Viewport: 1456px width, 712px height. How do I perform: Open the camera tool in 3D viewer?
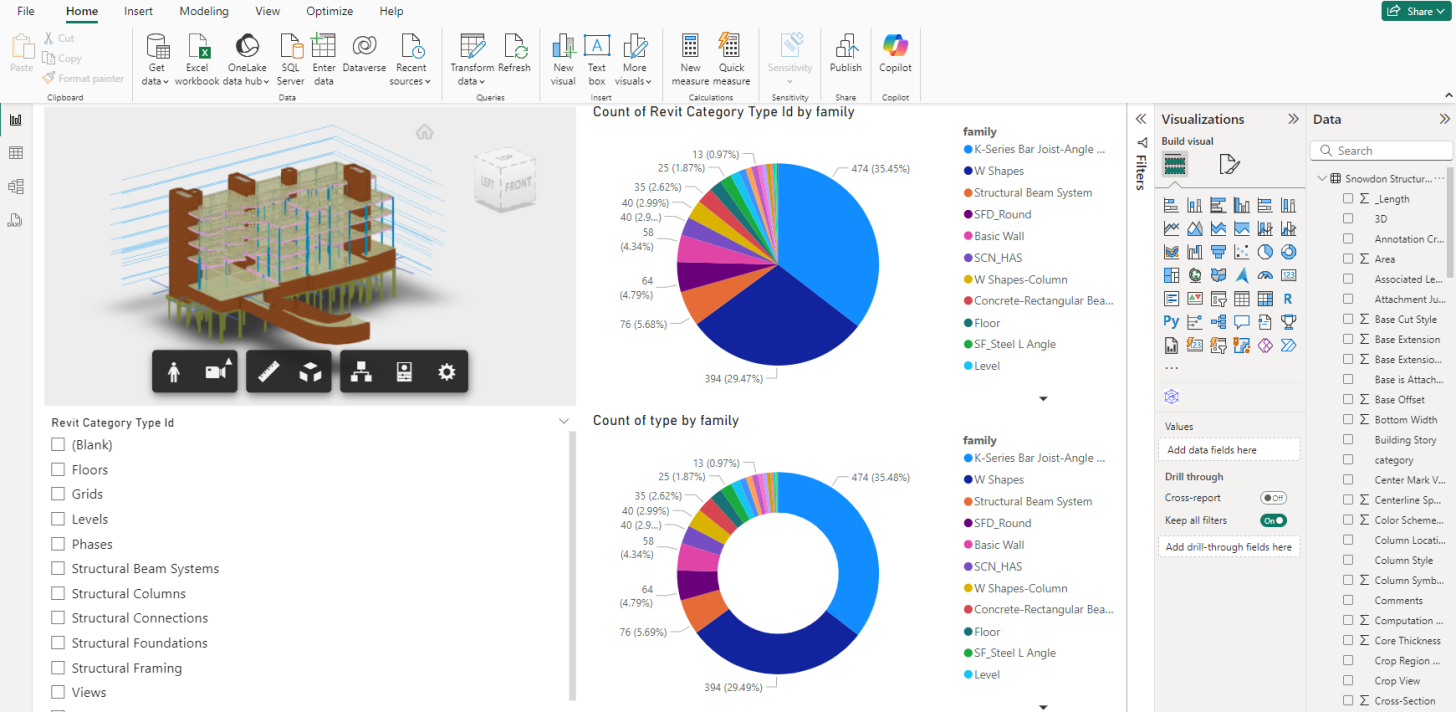[x=218, y=372]
